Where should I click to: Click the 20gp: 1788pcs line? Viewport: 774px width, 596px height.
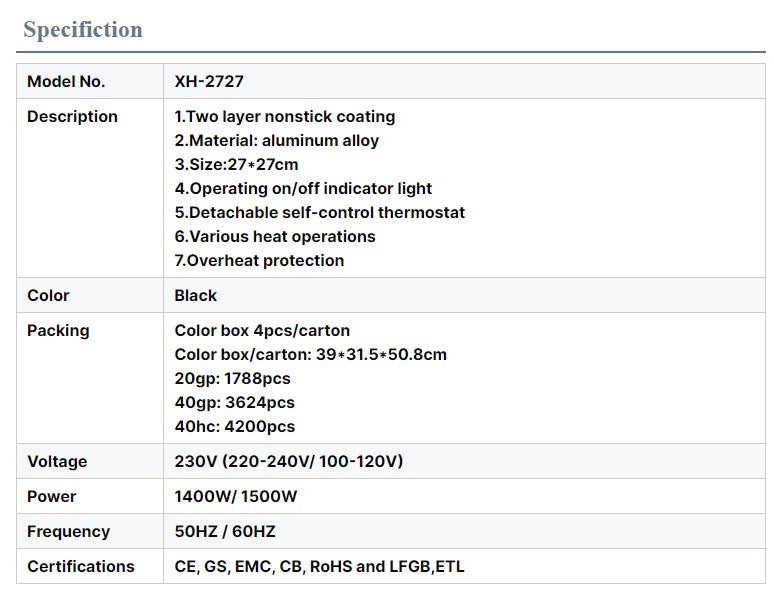233,379
